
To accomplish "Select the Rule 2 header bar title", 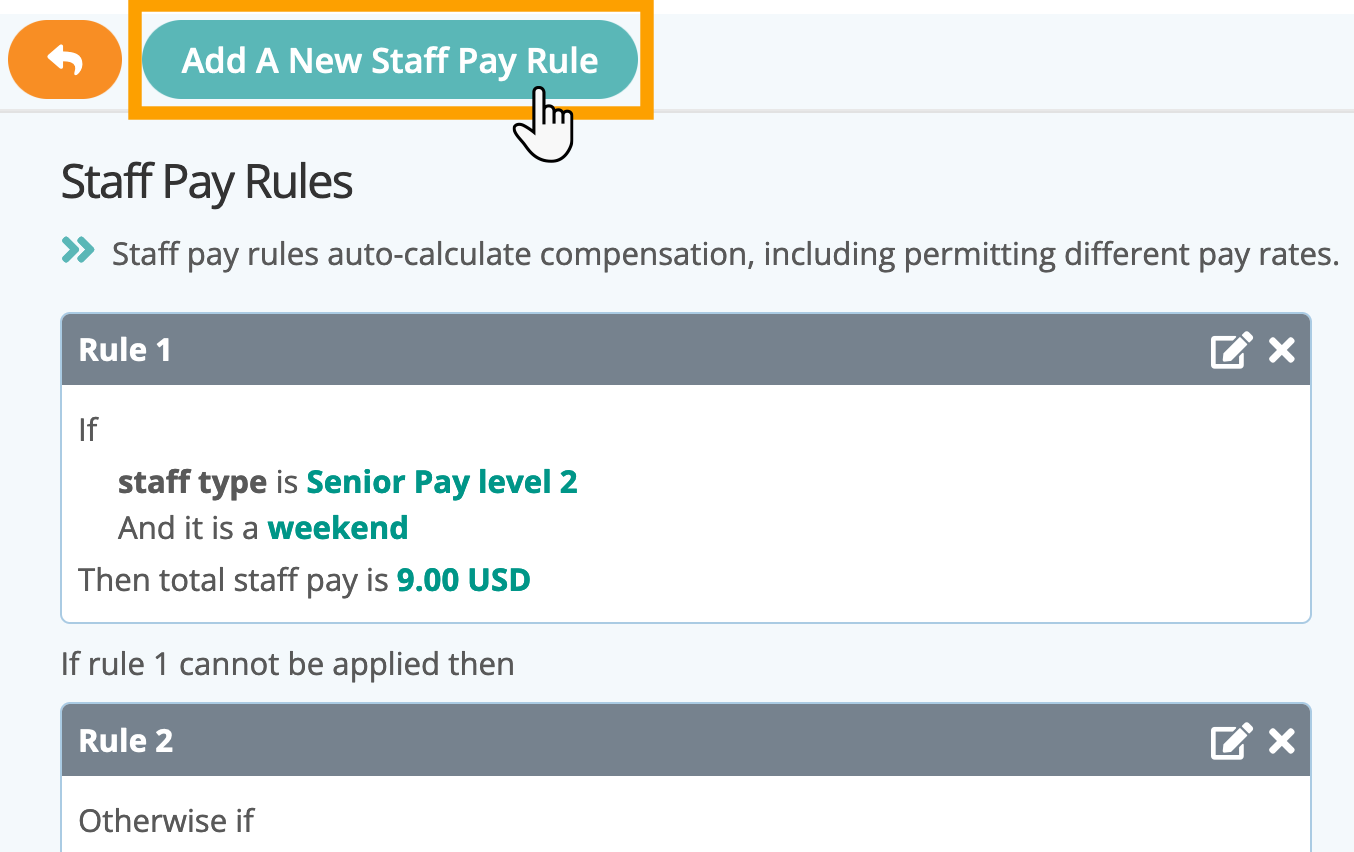I will point(126,741).
